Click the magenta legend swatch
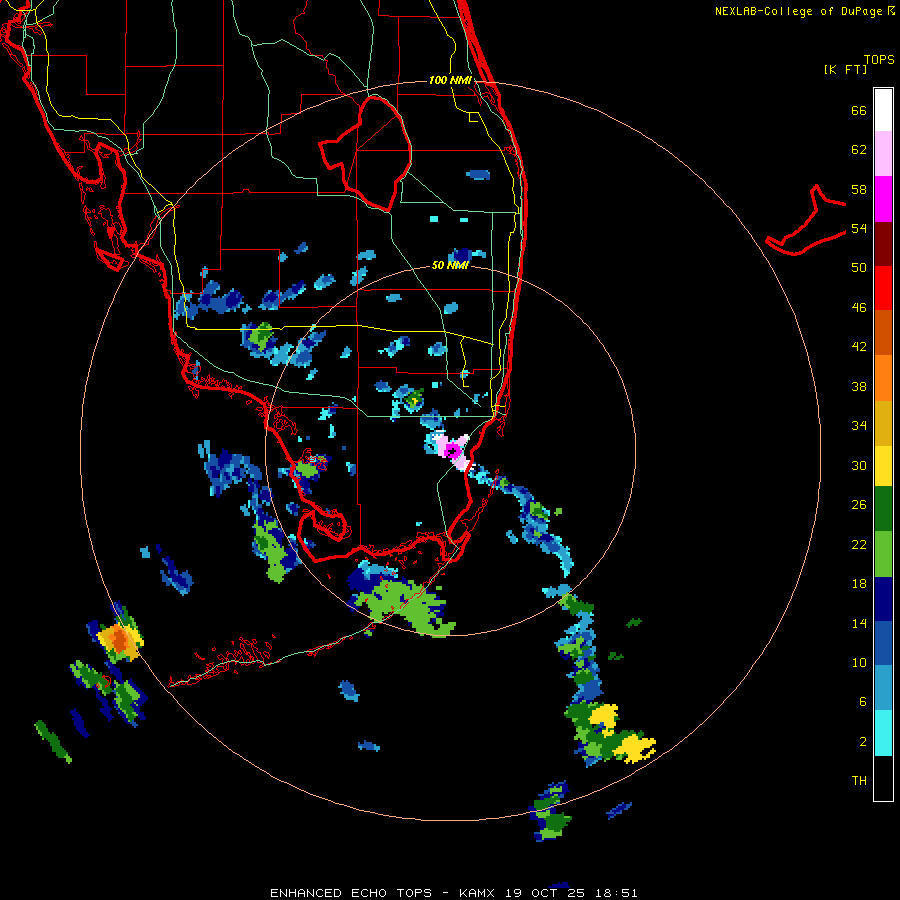This screenshot has height=900, width=900. coord(883,199)
